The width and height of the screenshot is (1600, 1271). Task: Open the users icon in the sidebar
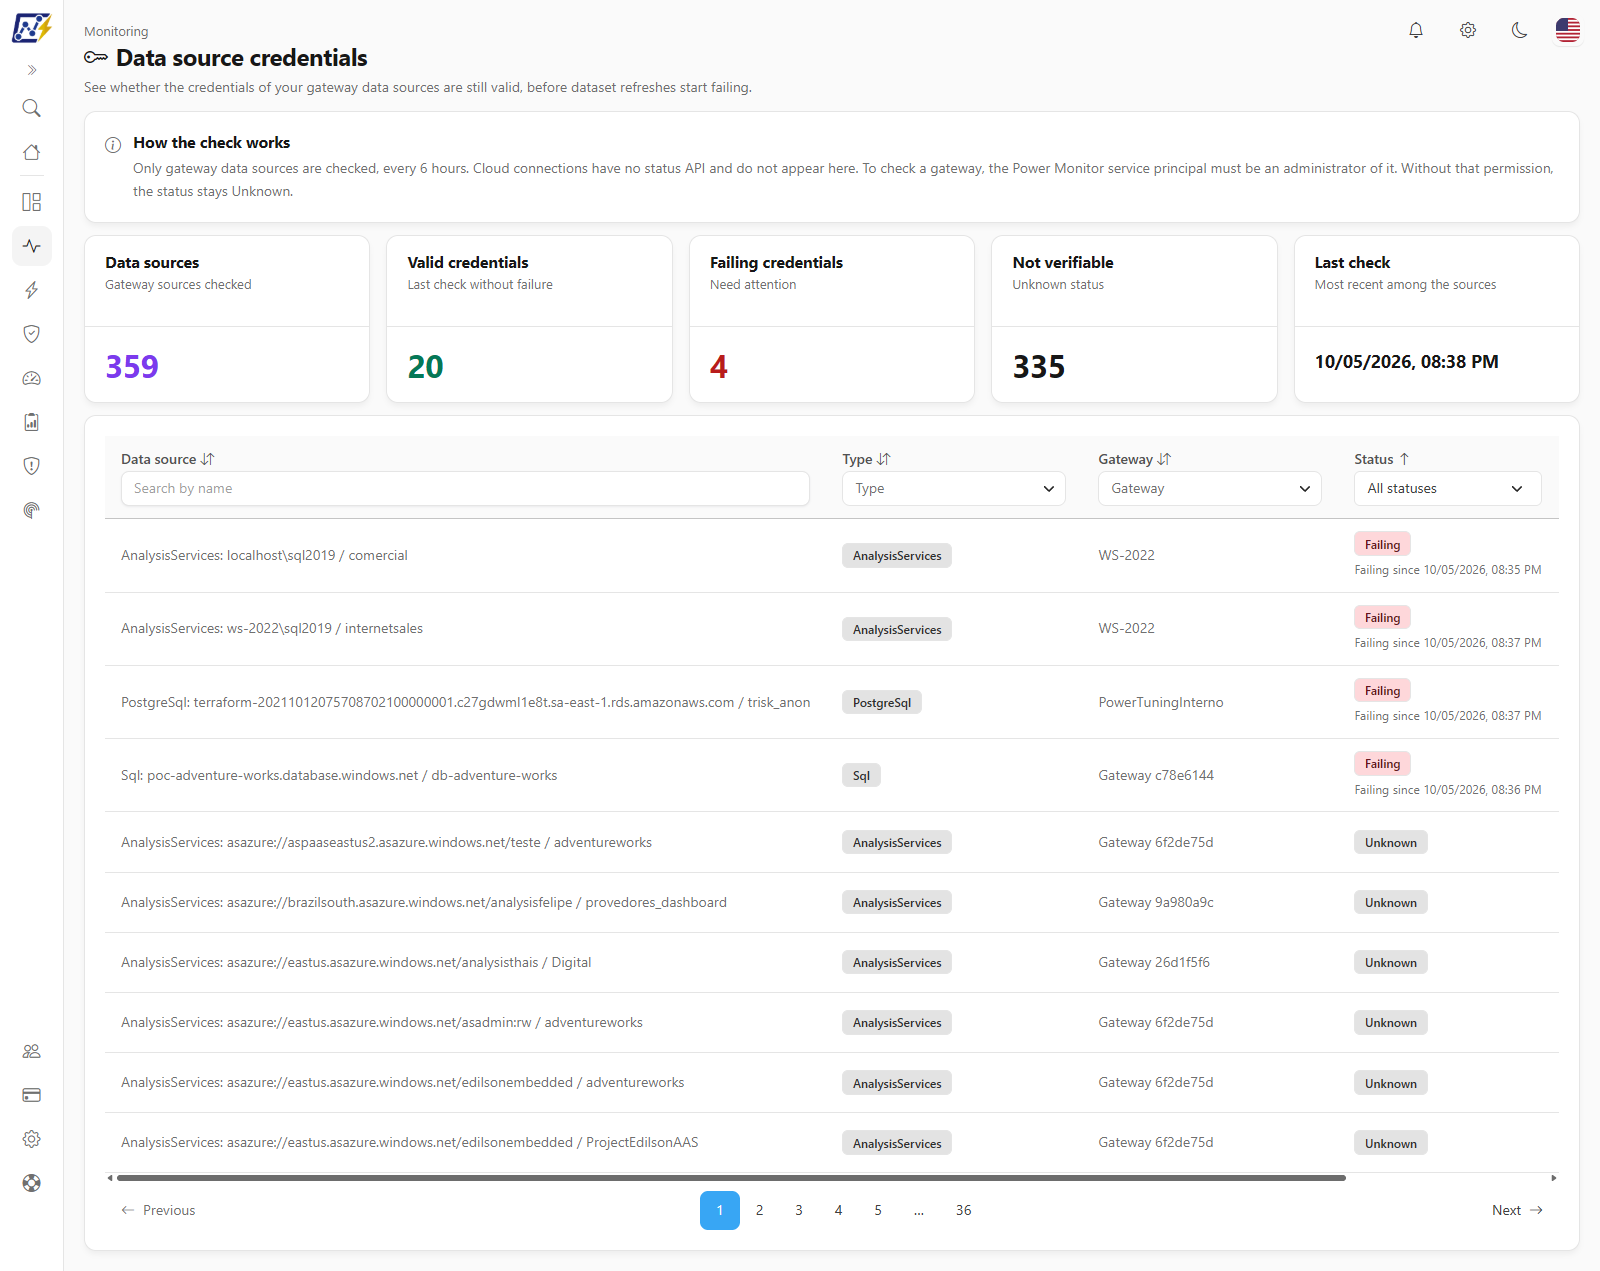coord(32,1051)
